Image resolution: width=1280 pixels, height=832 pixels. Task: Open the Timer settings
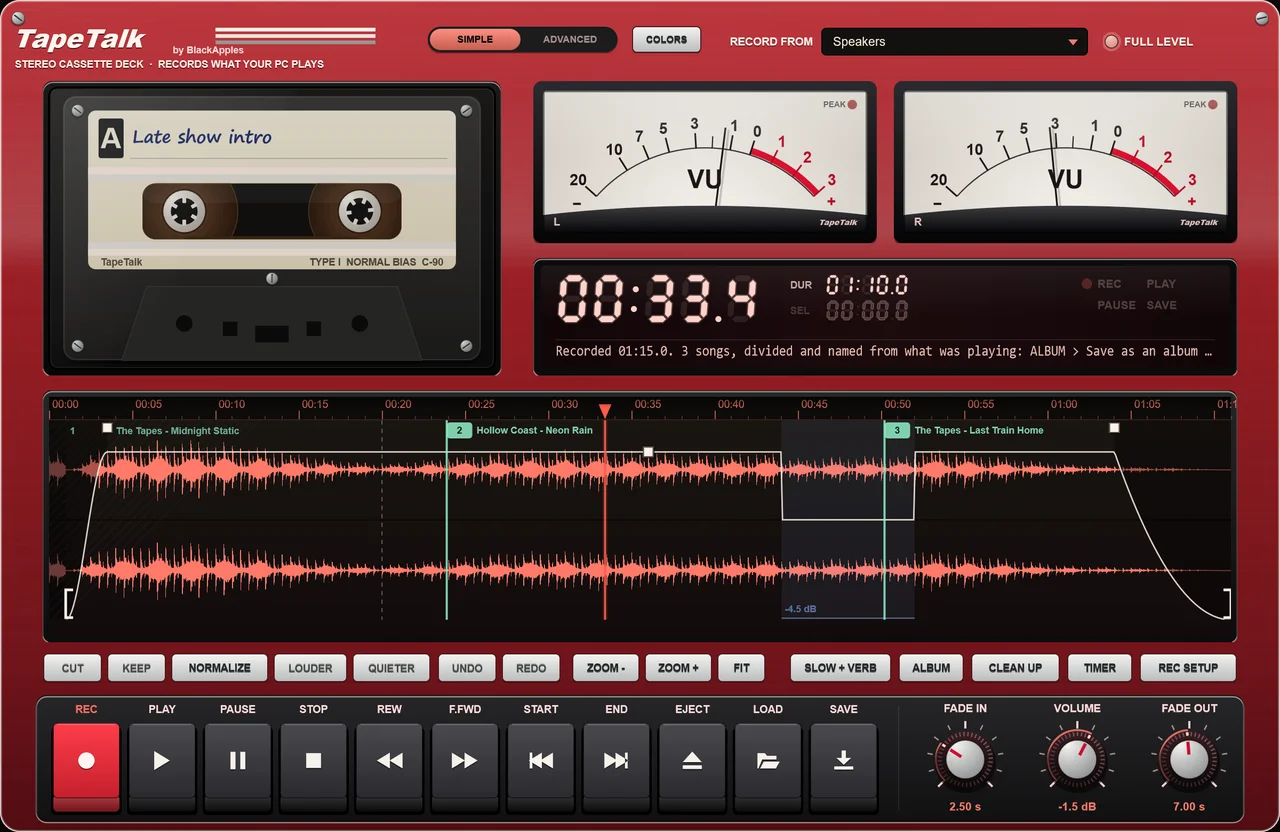click(x=1100, y=668)
